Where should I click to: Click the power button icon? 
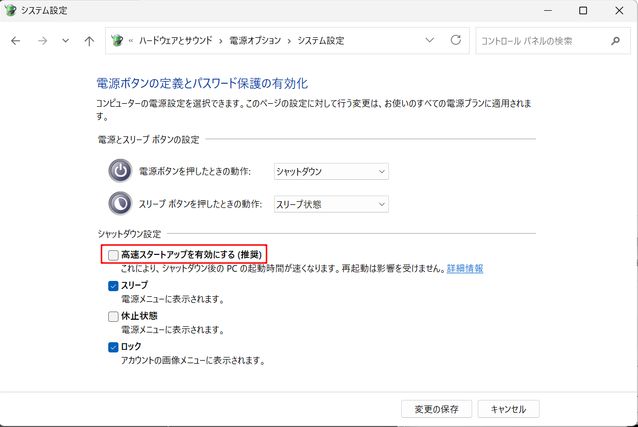pyautogui.click(x=120, y=171)
